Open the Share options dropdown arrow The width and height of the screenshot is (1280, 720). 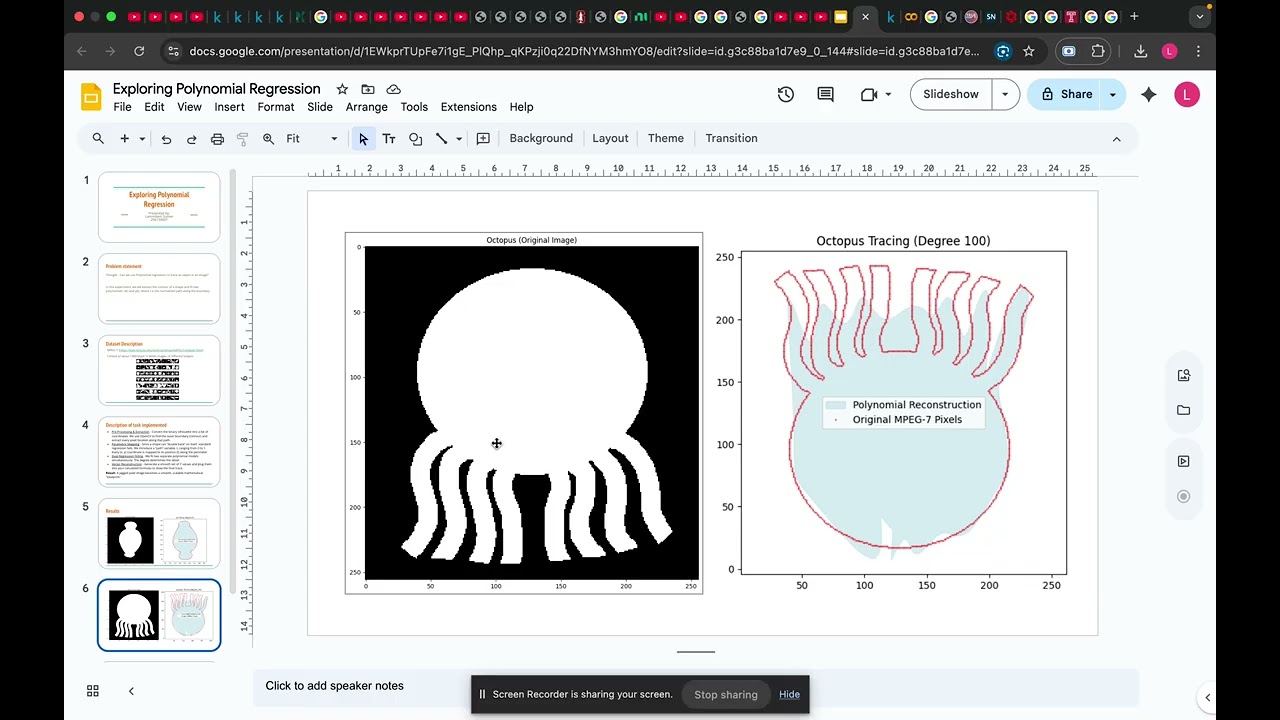(1112, 94)
